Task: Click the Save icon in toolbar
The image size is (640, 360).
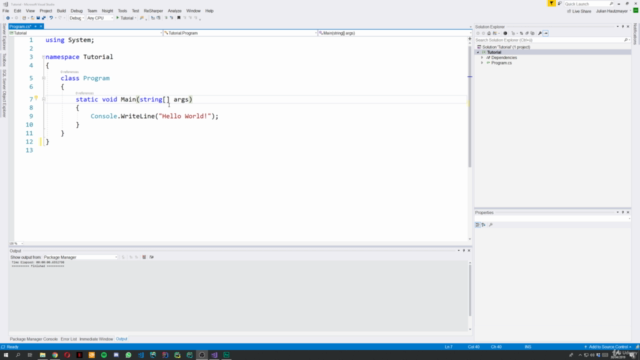Action: pos(38,18)
